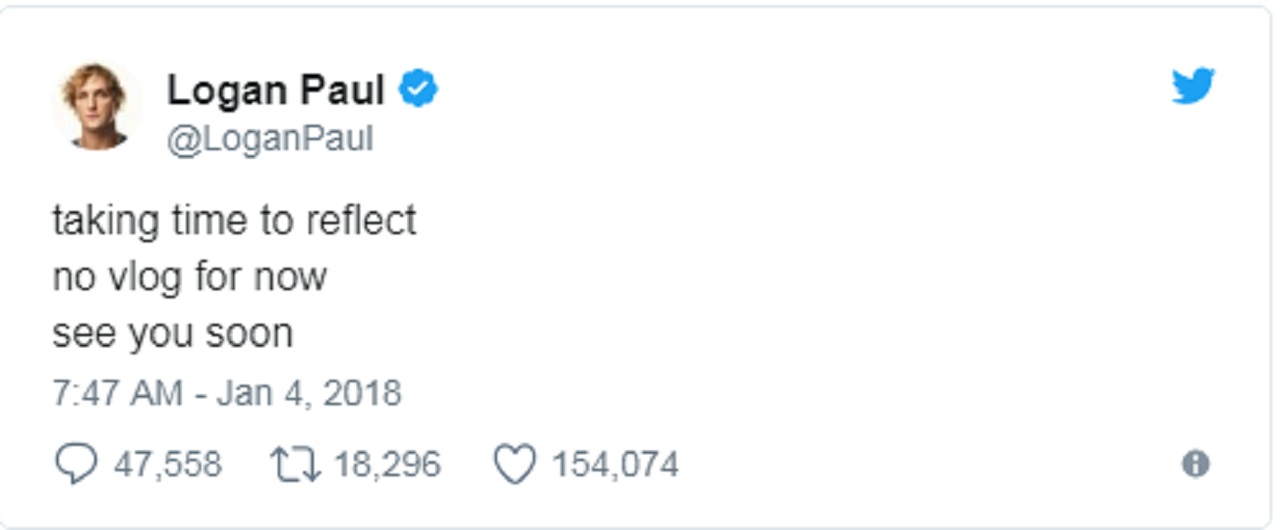
Task: Click the 154,074 likes count
Action: point(615,464)
